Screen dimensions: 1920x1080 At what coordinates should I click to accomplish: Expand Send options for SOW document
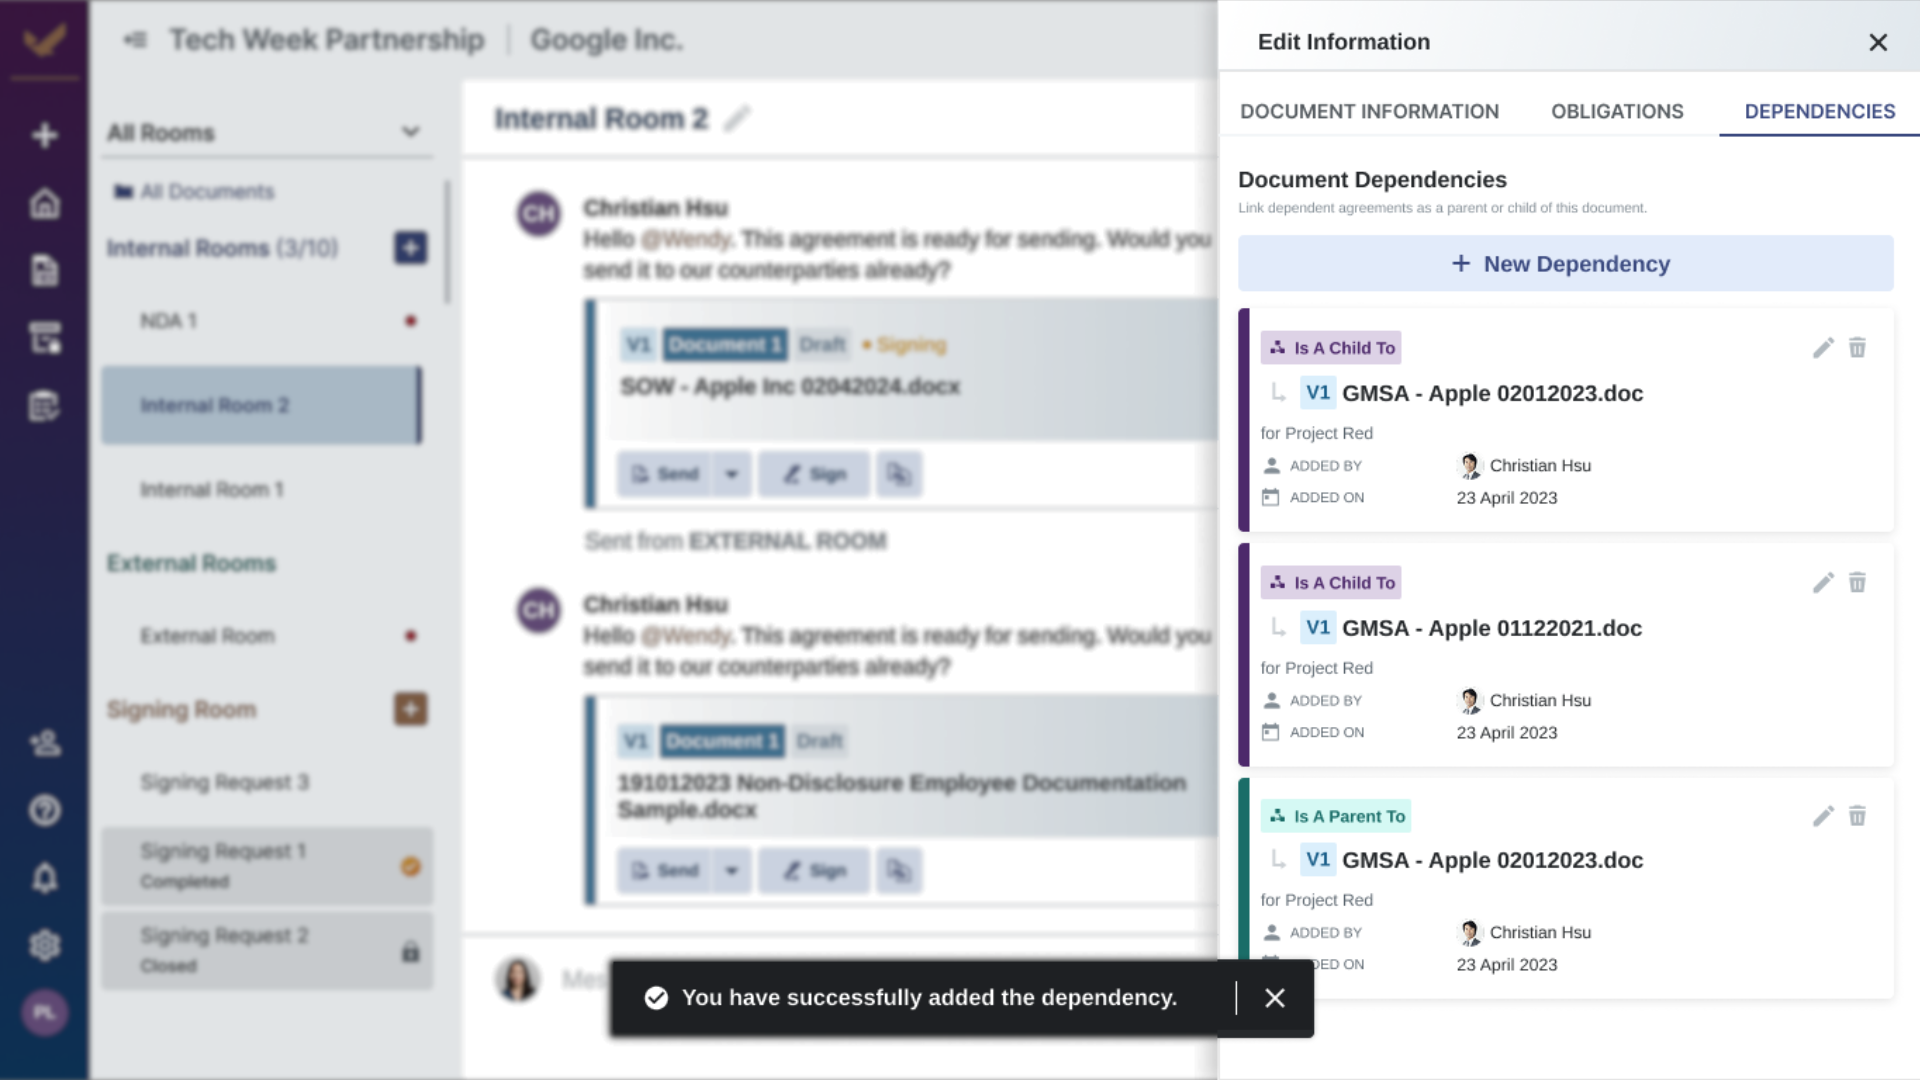[x=732, y=474]
